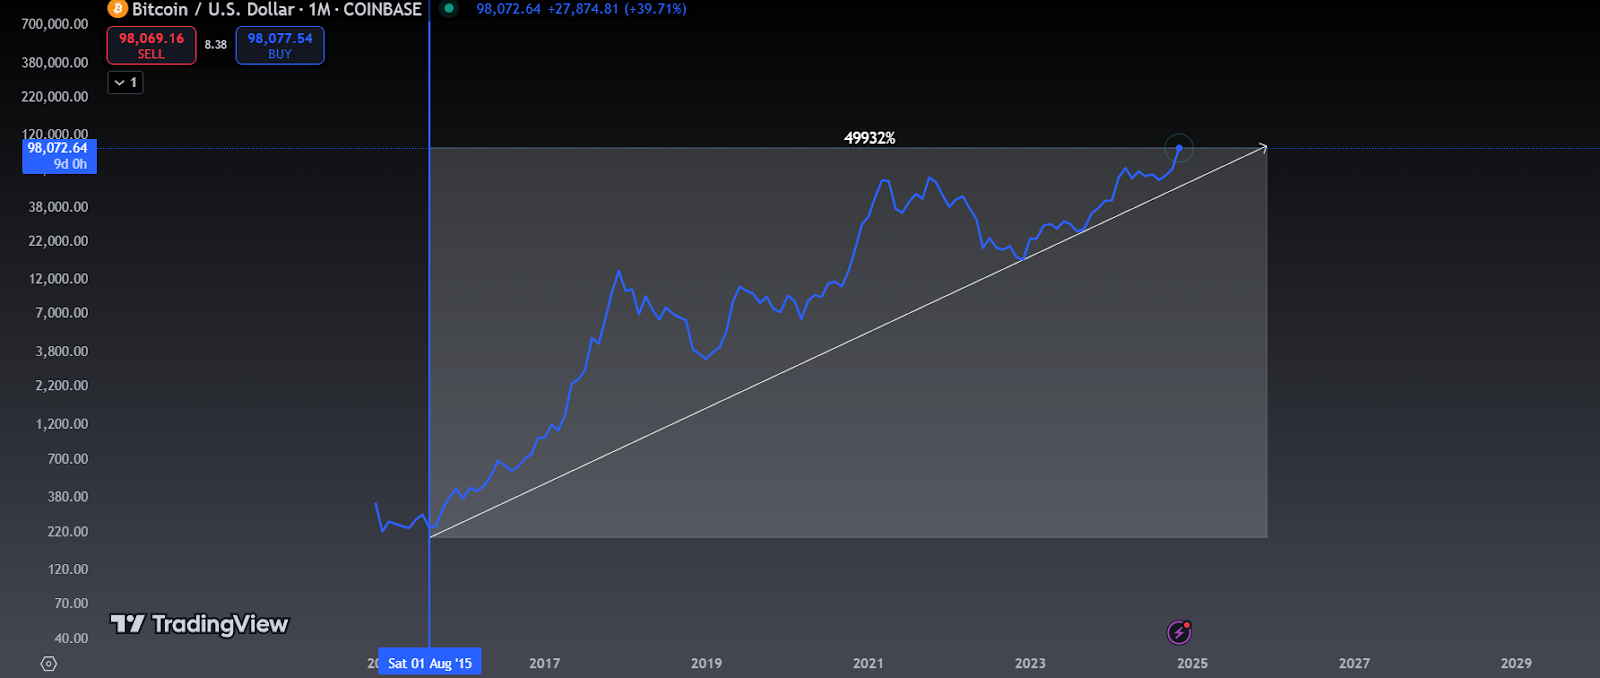Click the 2025 label on time axis
This screenshot has height=678, width=1600.
coord(1192,663)
